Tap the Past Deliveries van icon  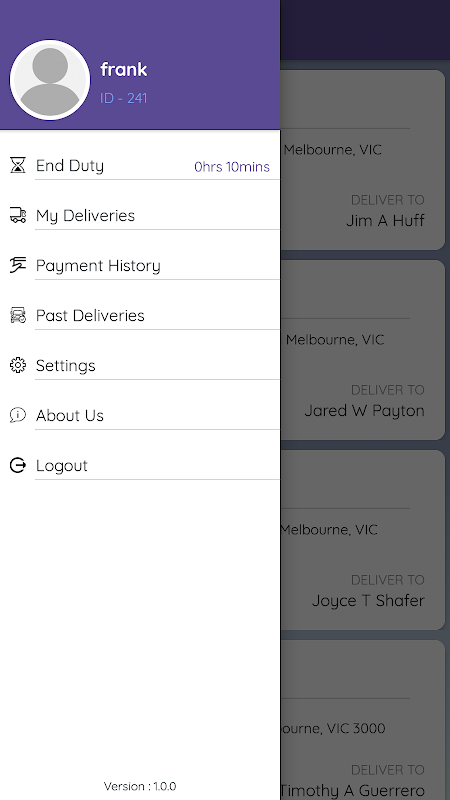(x=18, y=315)
